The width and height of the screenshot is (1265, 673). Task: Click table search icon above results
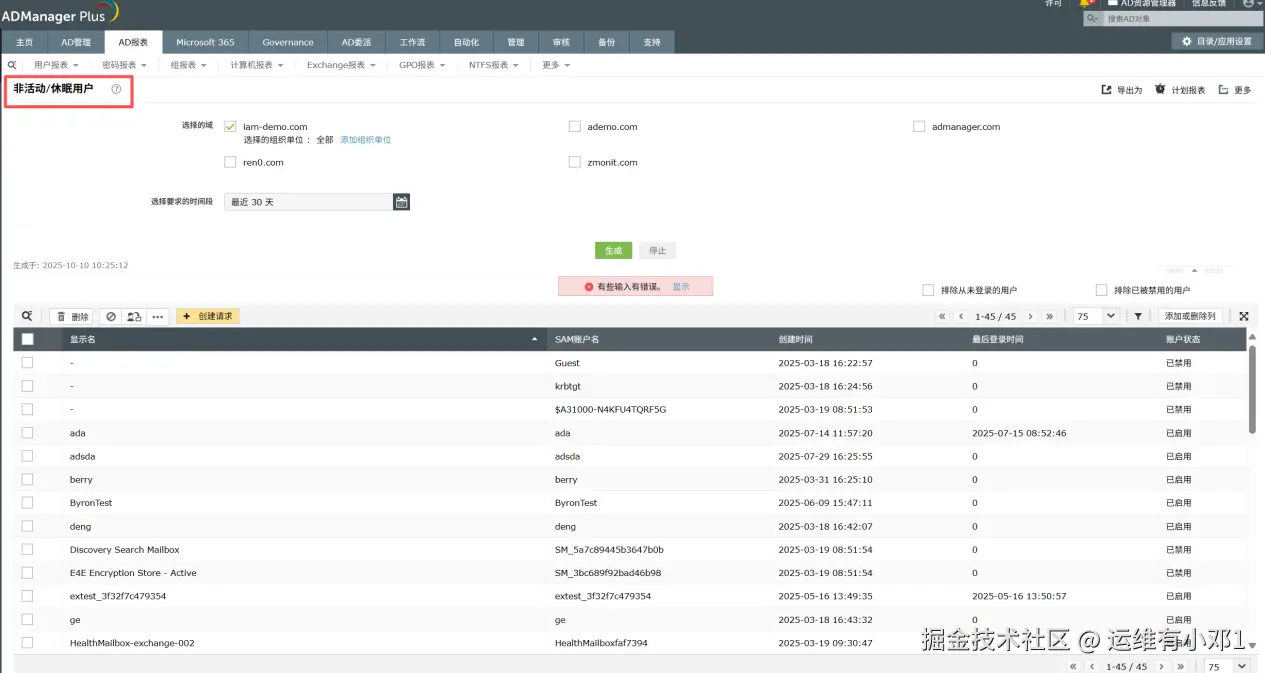tap(27, 316)
